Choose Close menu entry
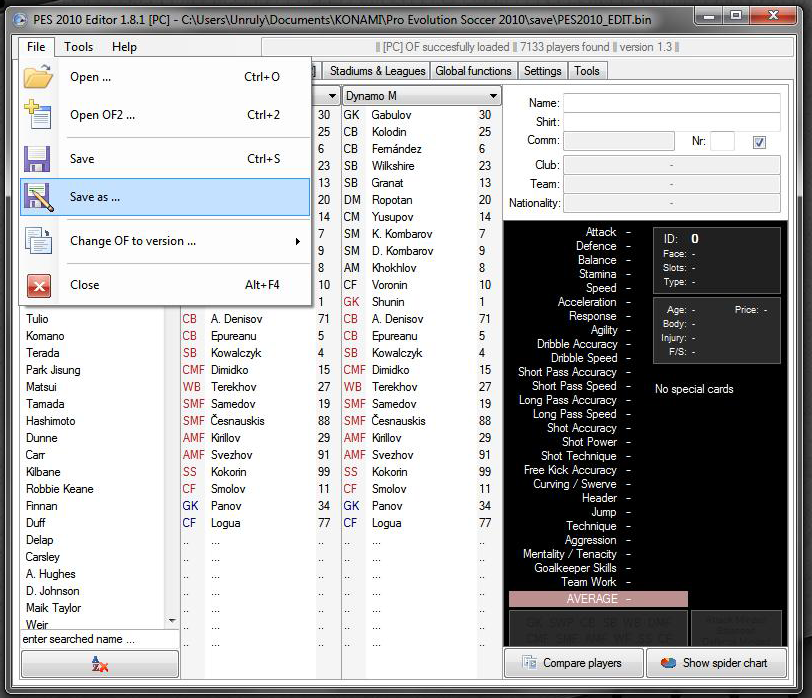 [x=165, y=285]
